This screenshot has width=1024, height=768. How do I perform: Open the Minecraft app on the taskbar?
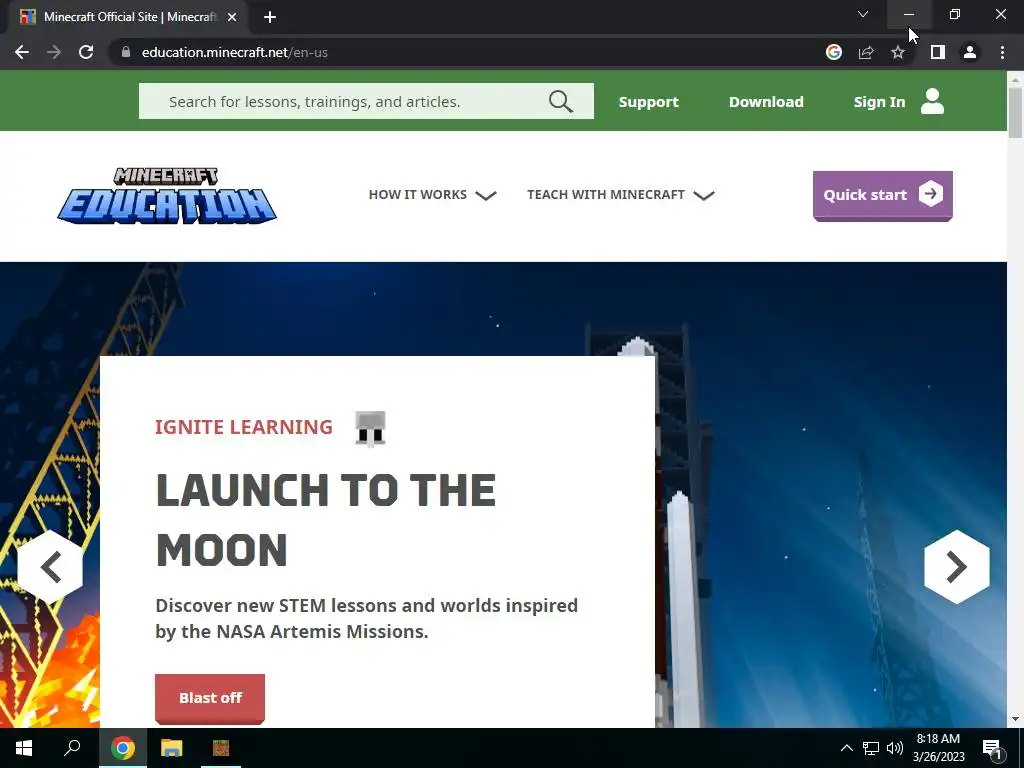click(221, 748)
